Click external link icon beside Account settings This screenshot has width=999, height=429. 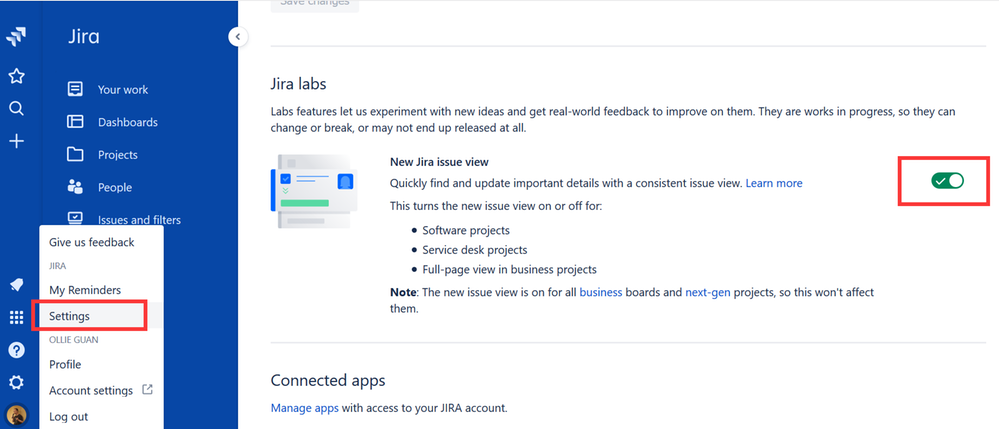tap(147, 389)
